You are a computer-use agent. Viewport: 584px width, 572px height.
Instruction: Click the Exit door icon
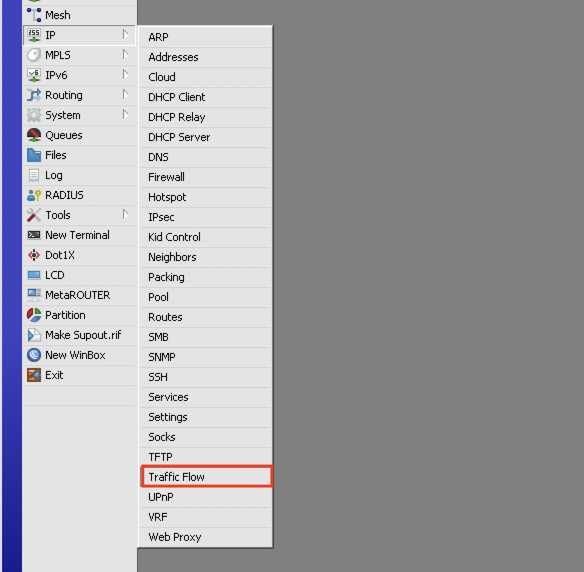point(34,375)
